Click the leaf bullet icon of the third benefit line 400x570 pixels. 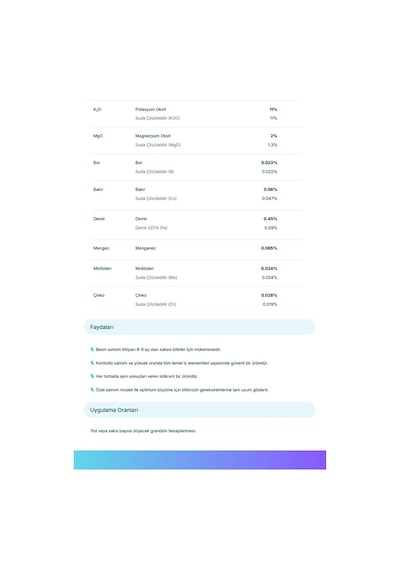92,376
